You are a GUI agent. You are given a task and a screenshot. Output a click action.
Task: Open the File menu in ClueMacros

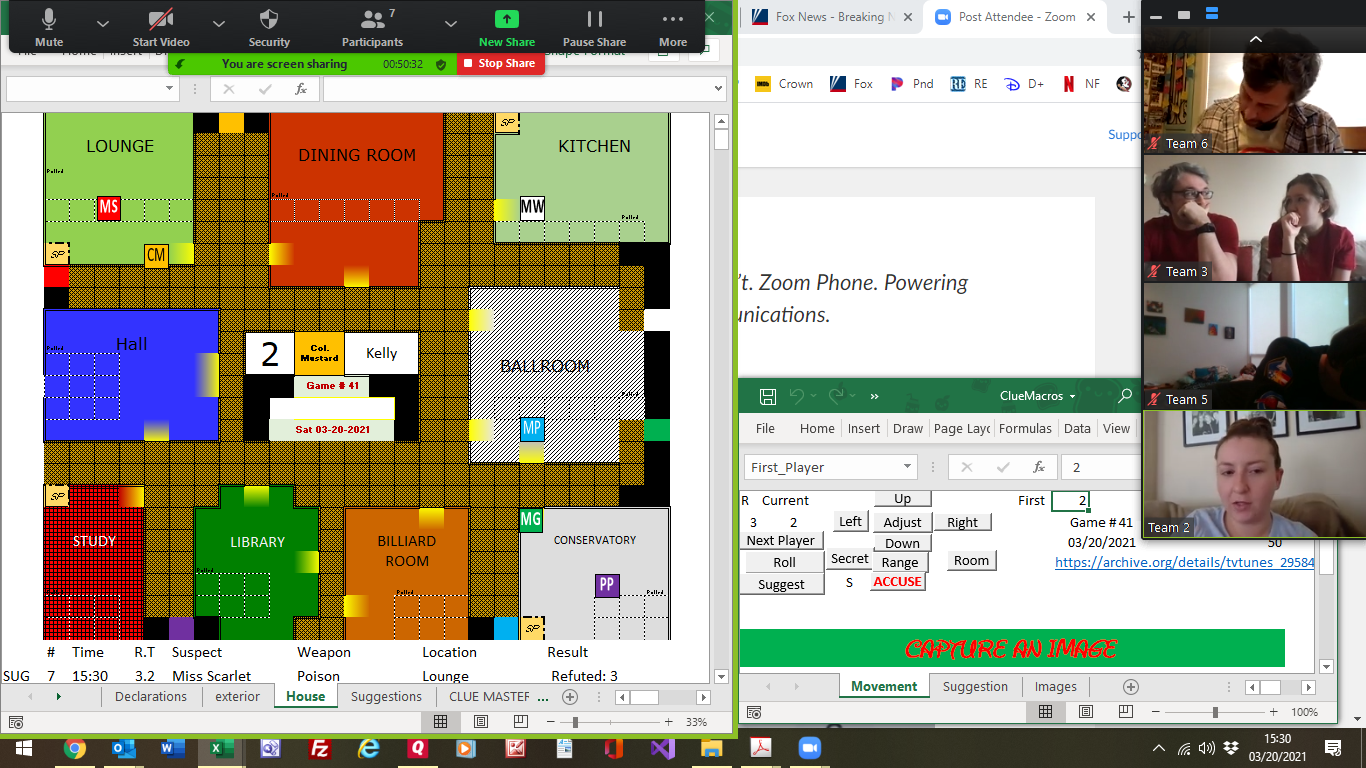[x=765, y=428]
